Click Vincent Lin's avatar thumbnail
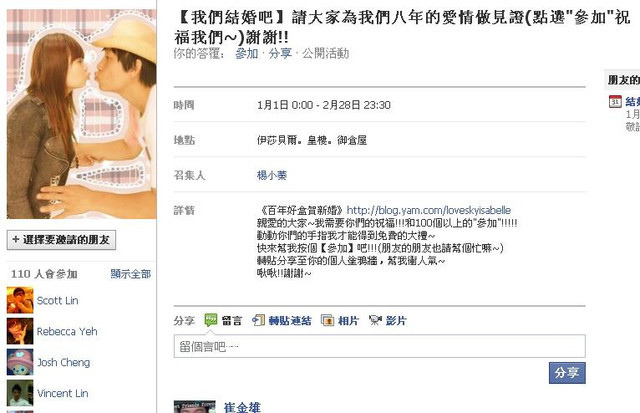 [x=20, y=393]
